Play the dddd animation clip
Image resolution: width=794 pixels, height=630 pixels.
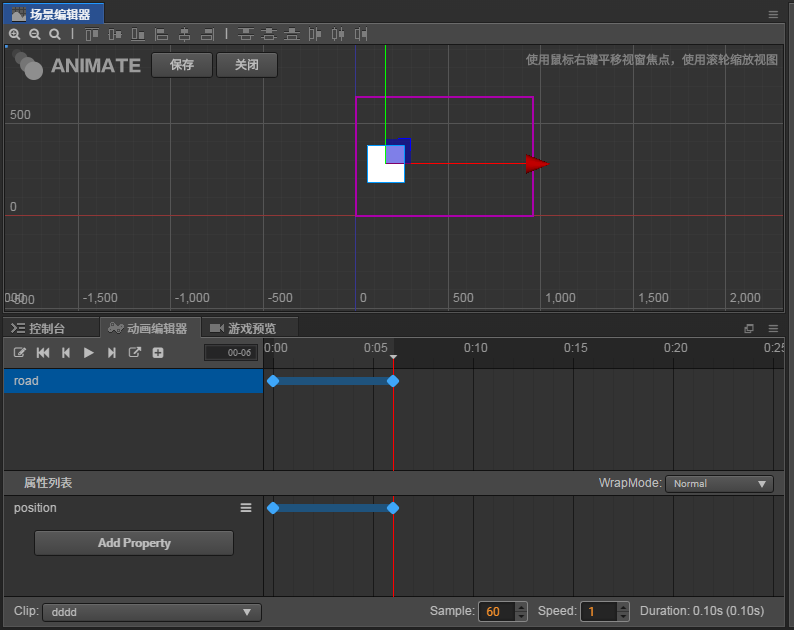coord(89,352)
